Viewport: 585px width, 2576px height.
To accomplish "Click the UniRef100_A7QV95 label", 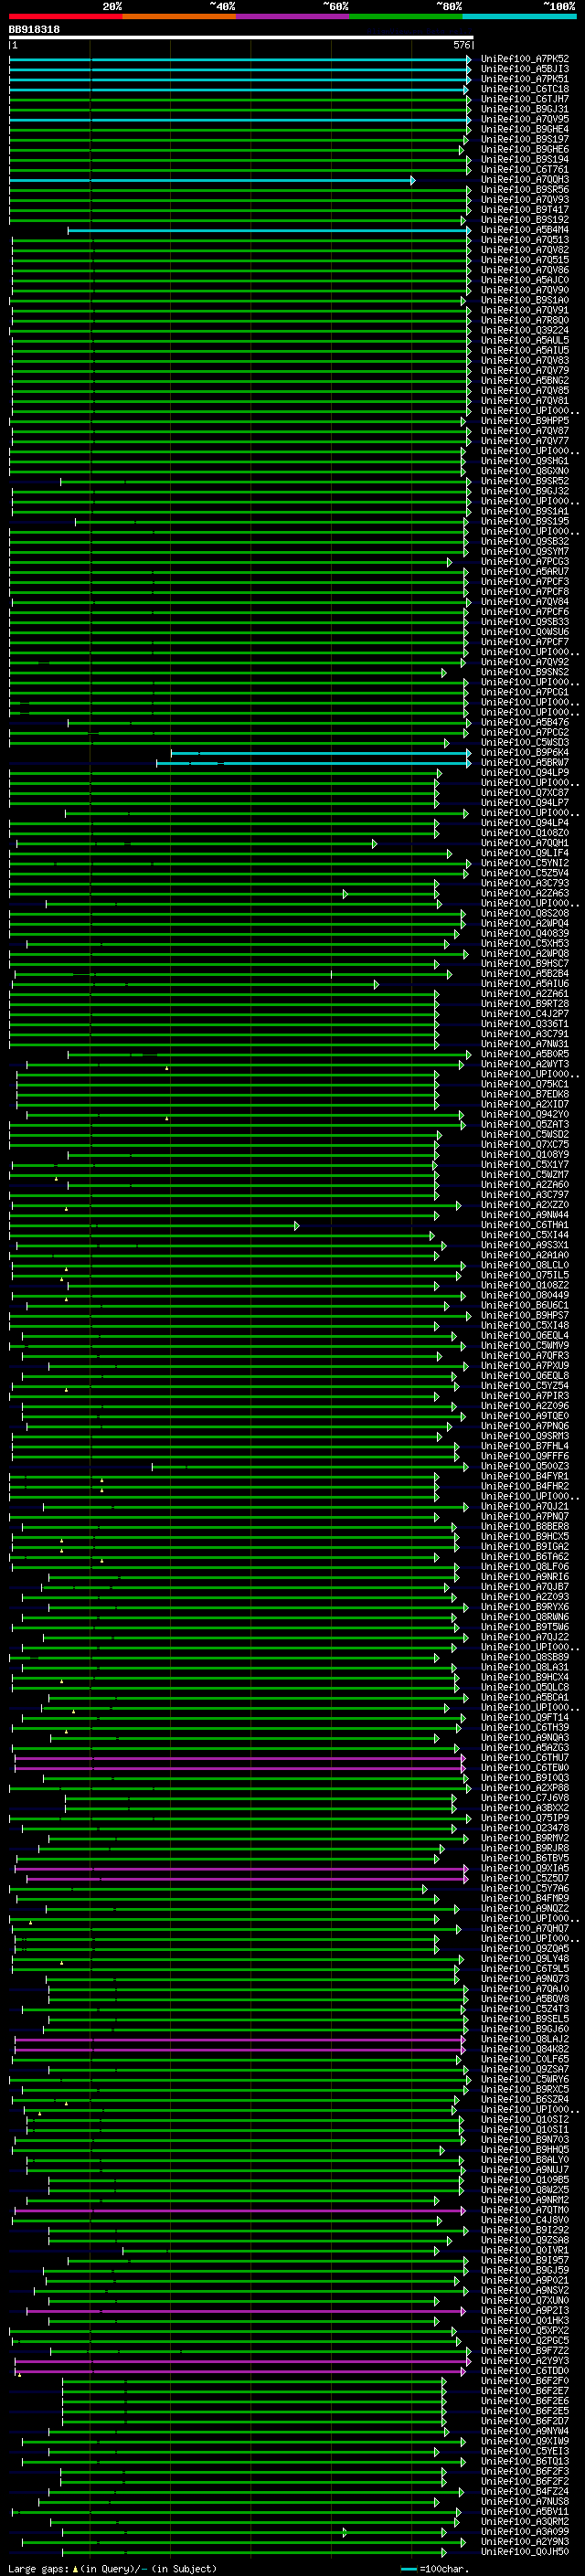I will 524,120.
